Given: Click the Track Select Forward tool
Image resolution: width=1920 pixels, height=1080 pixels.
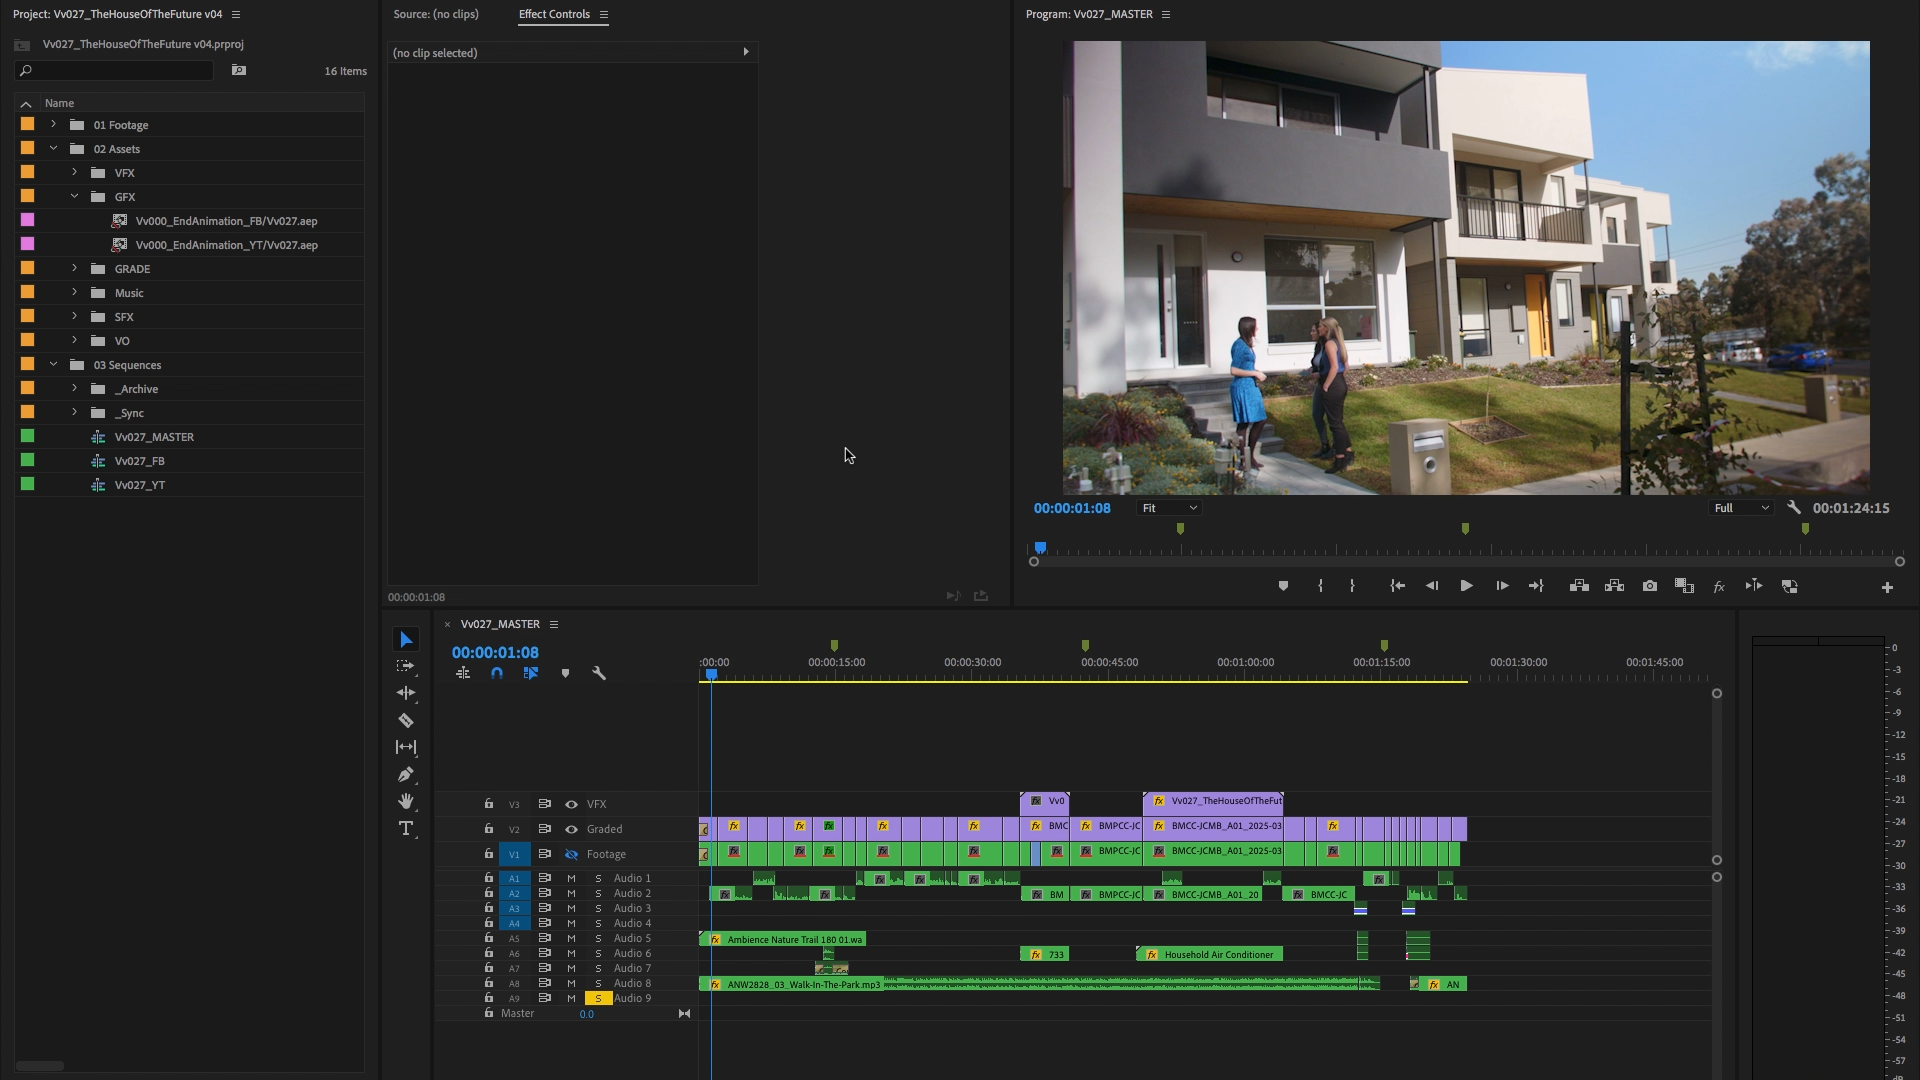Looking at the screenshot, I should click(x=405, y=666).
